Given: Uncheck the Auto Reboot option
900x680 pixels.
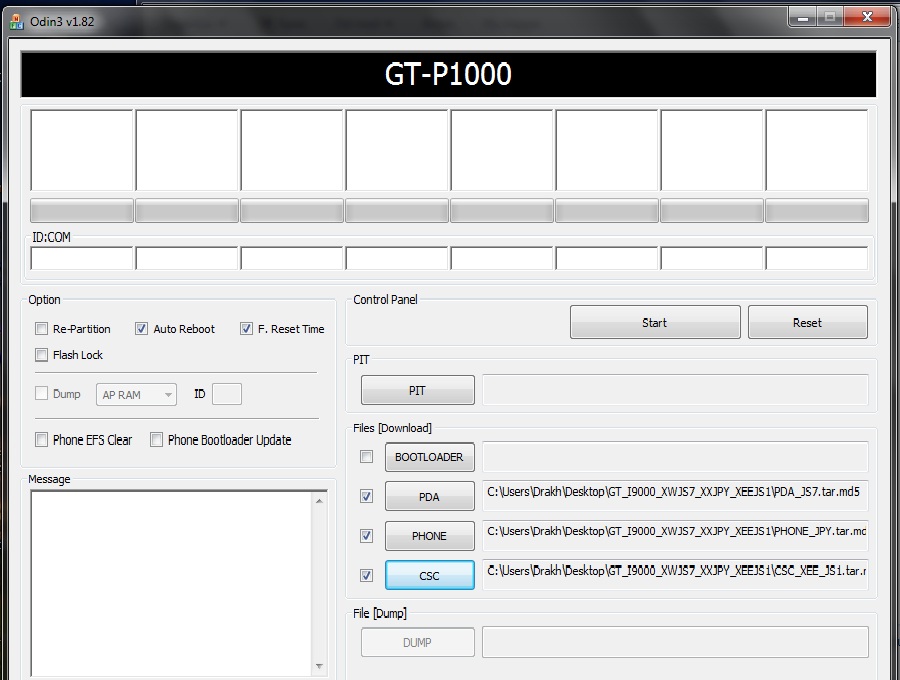Looking at the screenshot, I should [x=141, y=329].
